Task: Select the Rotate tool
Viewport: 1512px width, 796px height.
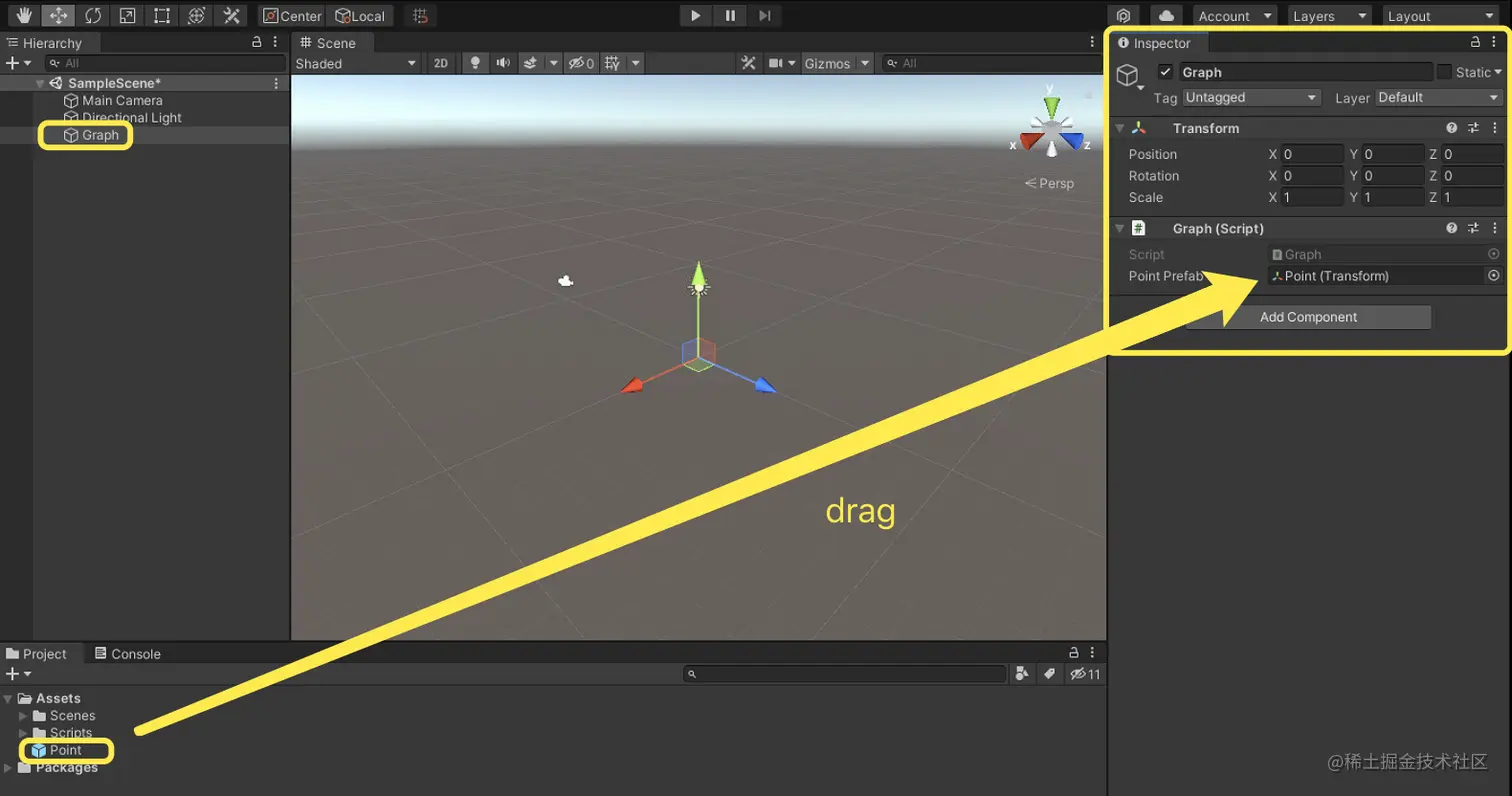Action: click(x=92, y=15)
